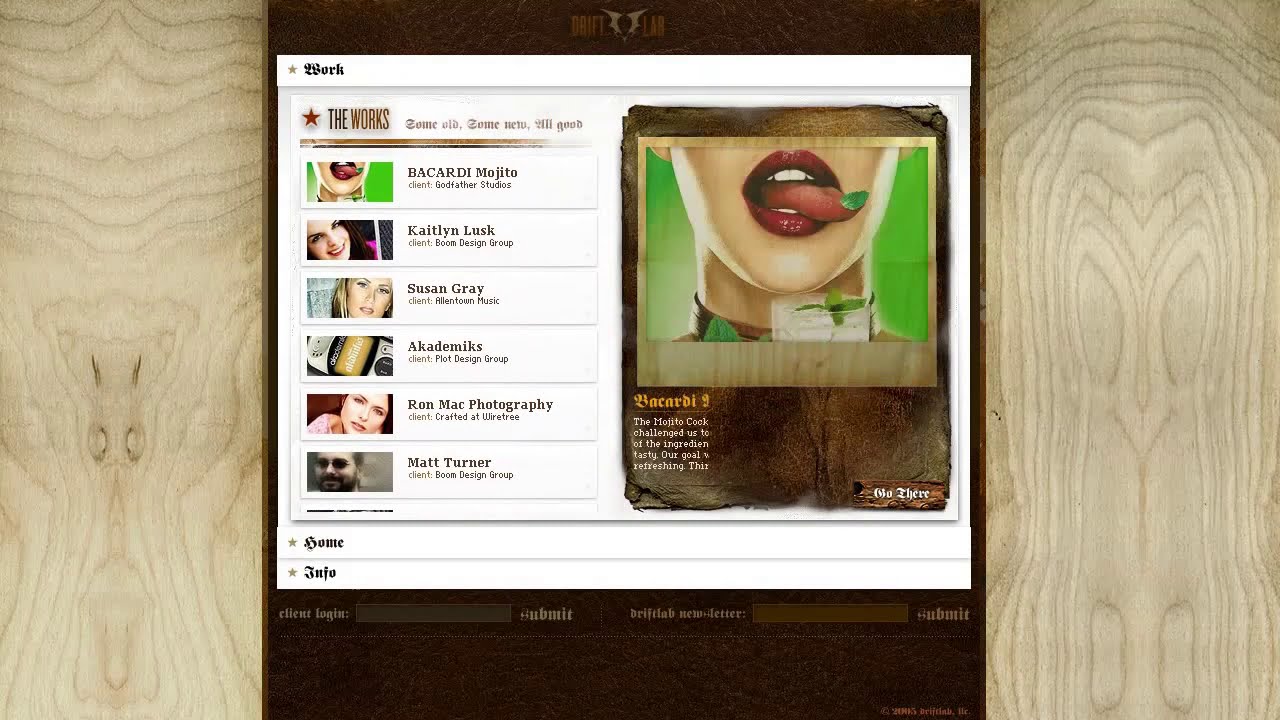Click 'client: Plot Design Group' text

458,359
